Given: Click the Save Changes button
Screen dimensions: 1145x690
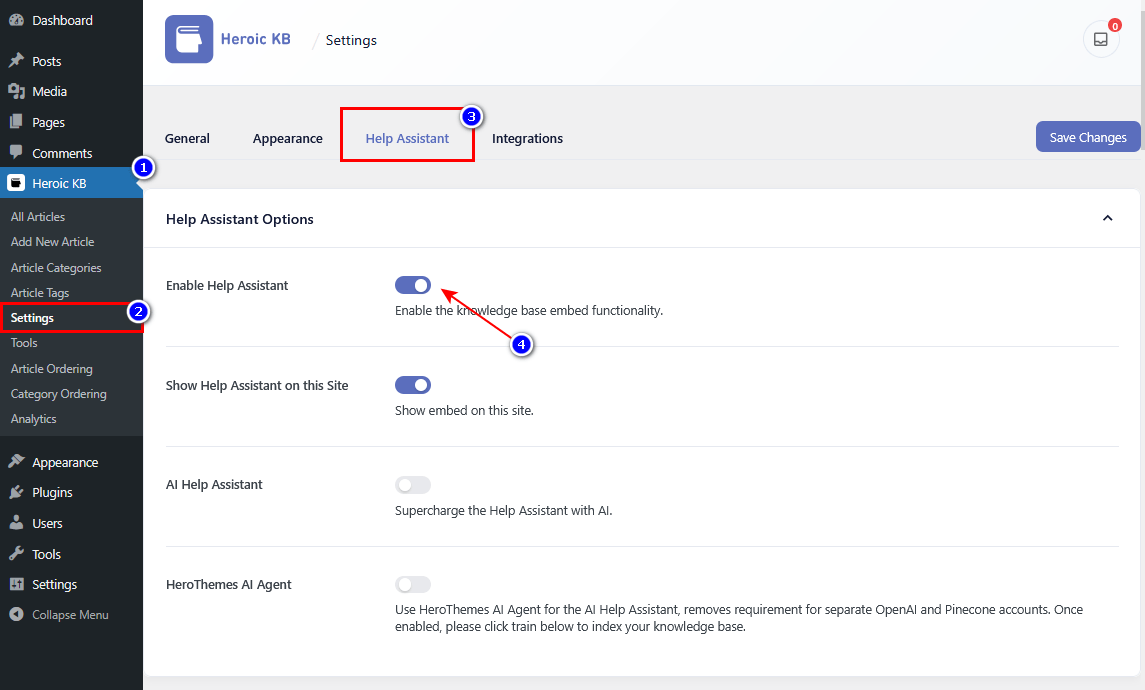Looking at the screenshot, I should pyautogui.click(x=1087, y=137).
